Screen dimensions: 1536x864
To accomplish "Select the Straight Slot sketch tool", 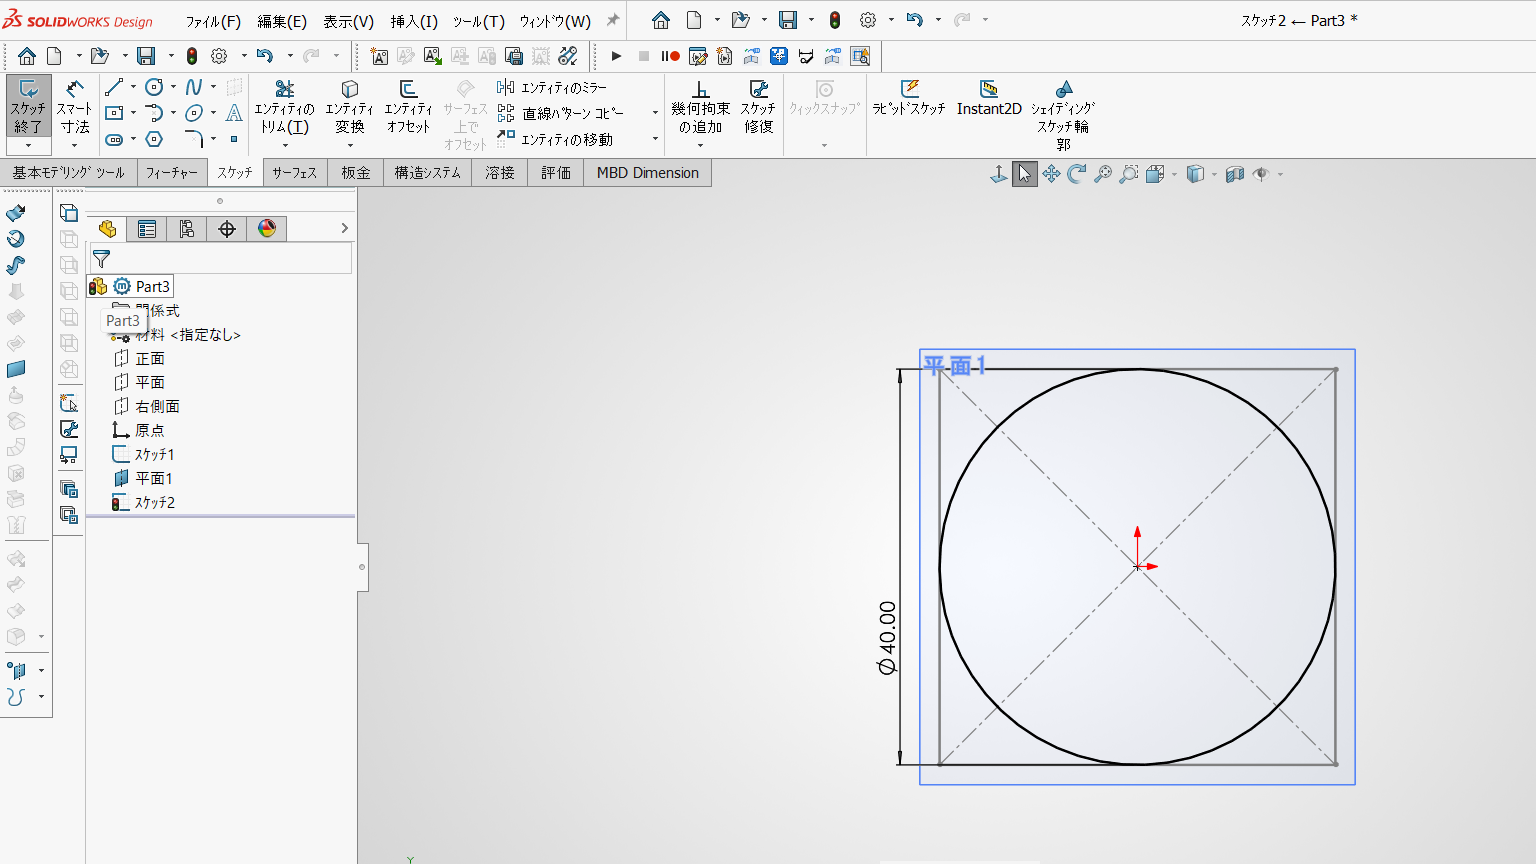I will point(114,139).
